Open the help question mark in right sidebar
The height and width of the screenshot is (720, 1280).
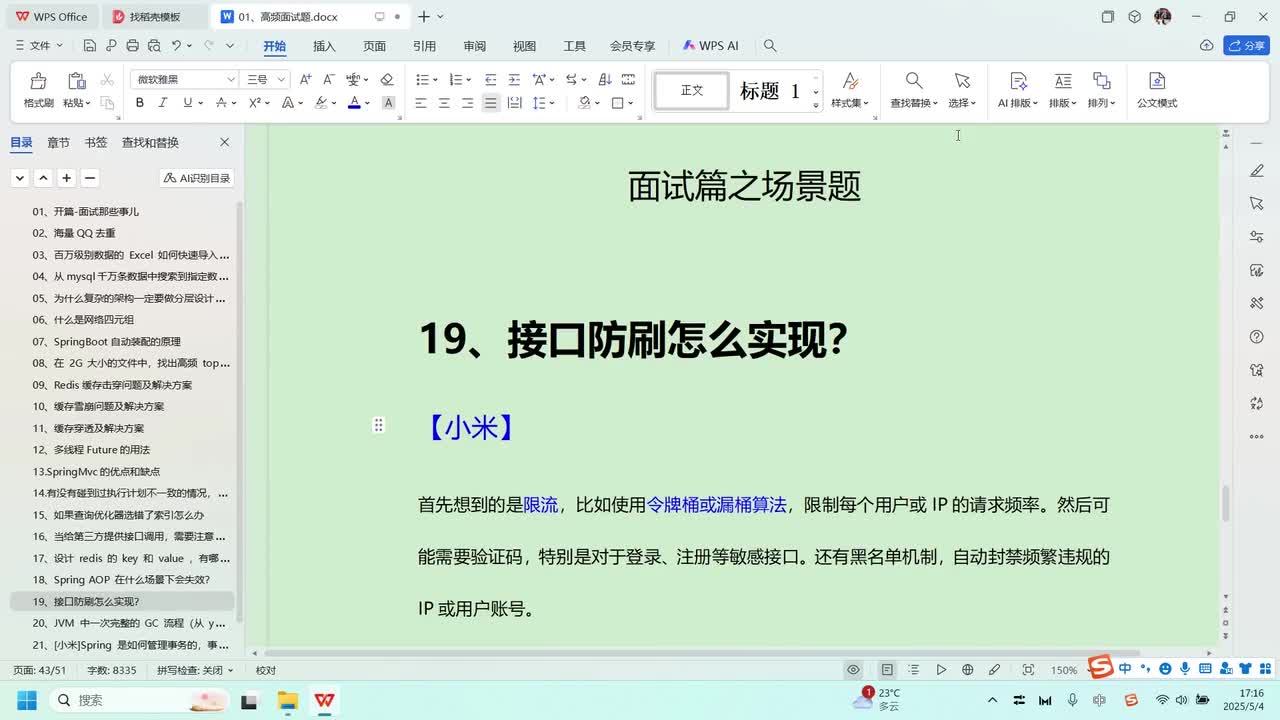[x=1257, y=337]
